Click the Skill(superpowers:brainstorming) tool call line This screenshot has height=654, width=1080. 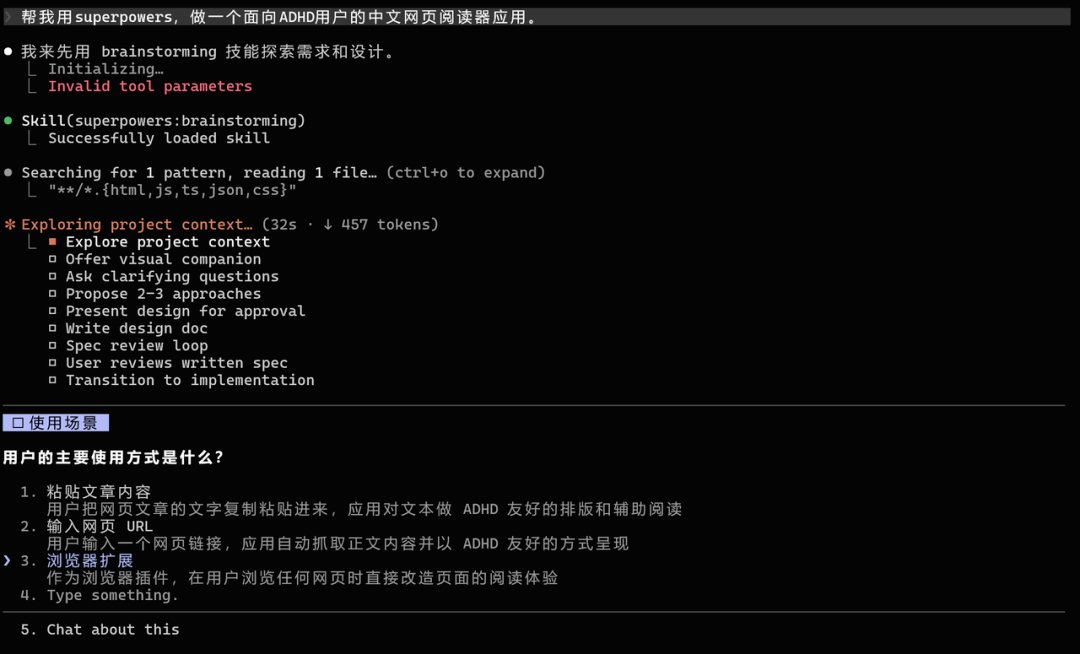click(163, 120)
